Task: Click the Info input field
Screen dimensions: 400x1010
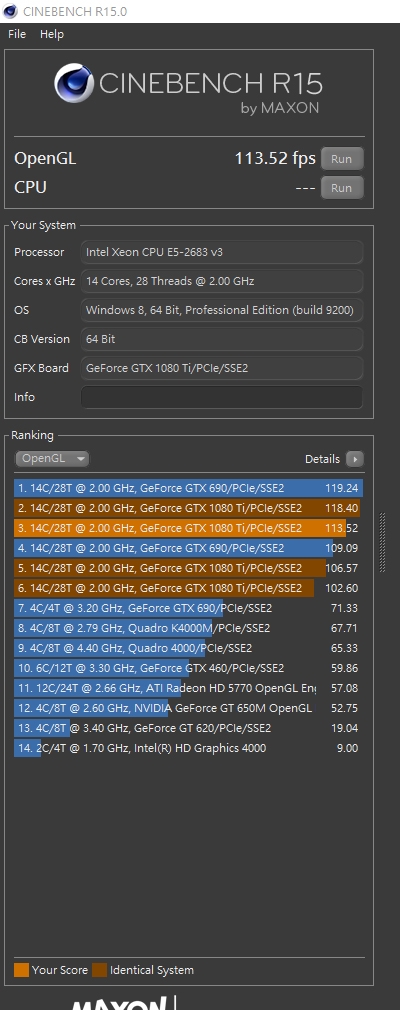Action: coord(222,397)
